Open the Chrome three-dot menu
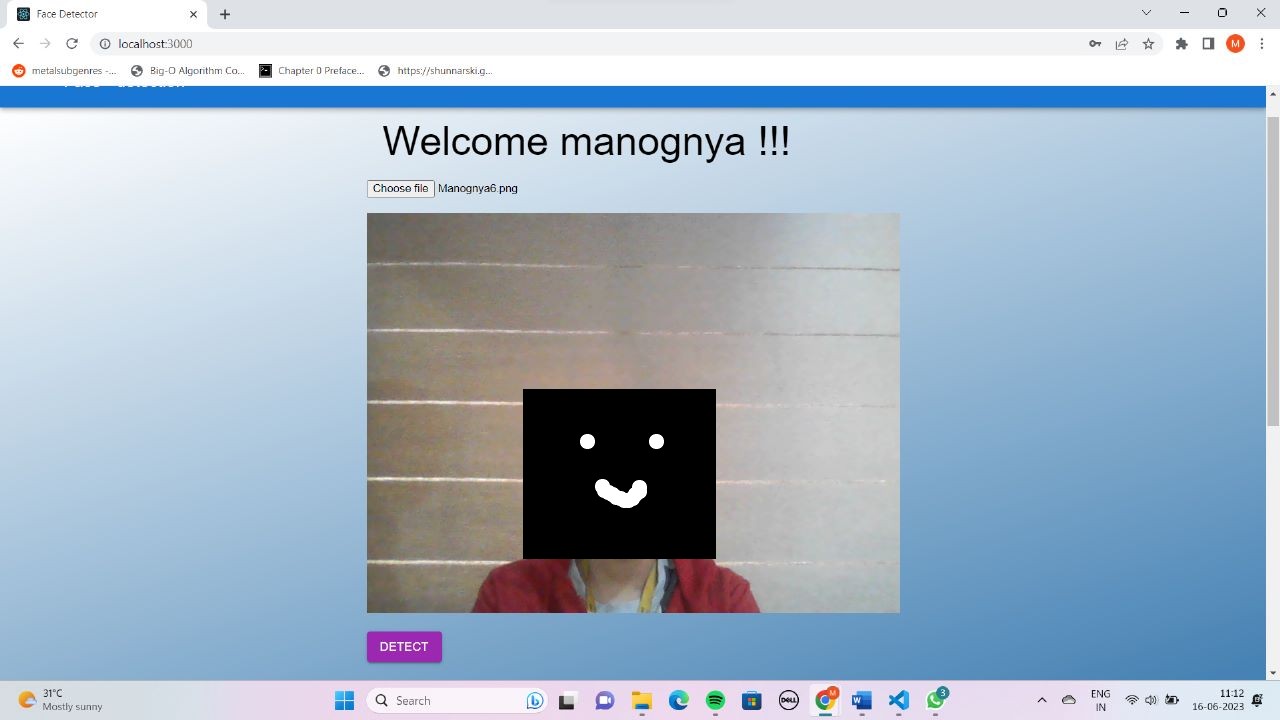 pos(1262,44)
